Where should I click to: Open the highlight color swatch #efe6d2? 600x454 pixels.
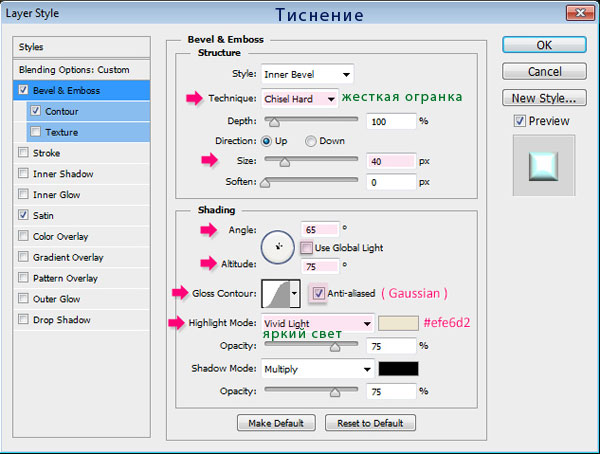[398, 323]
